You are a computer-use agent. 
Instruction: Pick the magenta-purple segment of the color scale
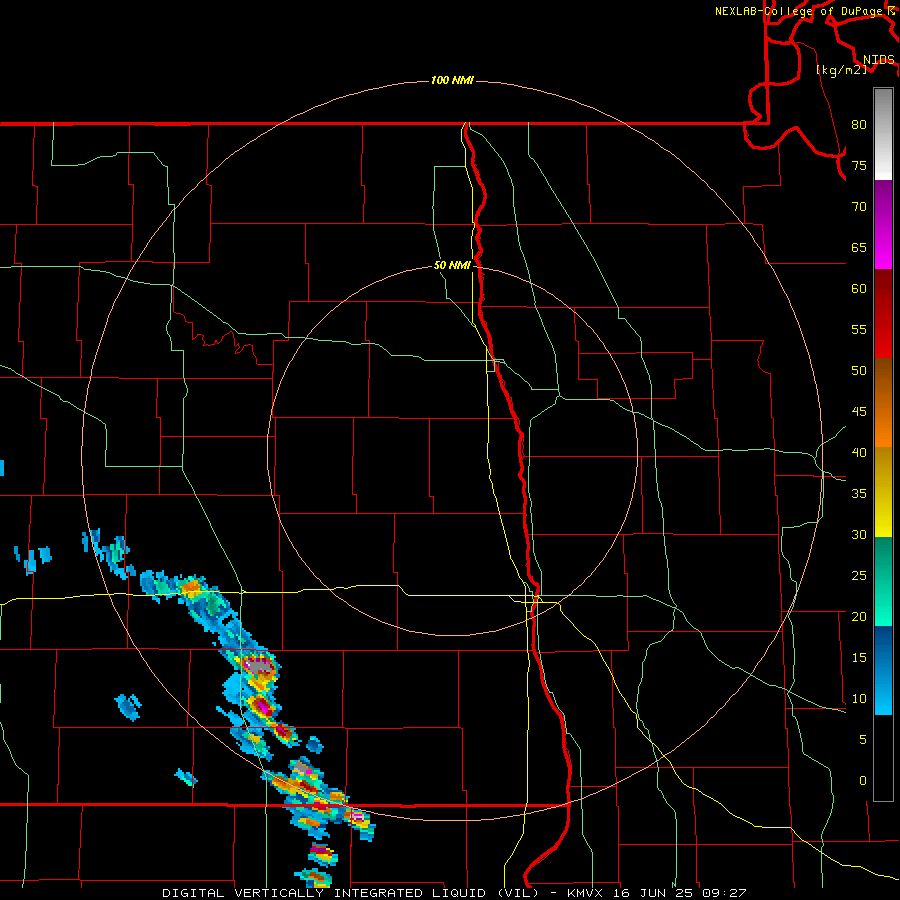point(883,224)
